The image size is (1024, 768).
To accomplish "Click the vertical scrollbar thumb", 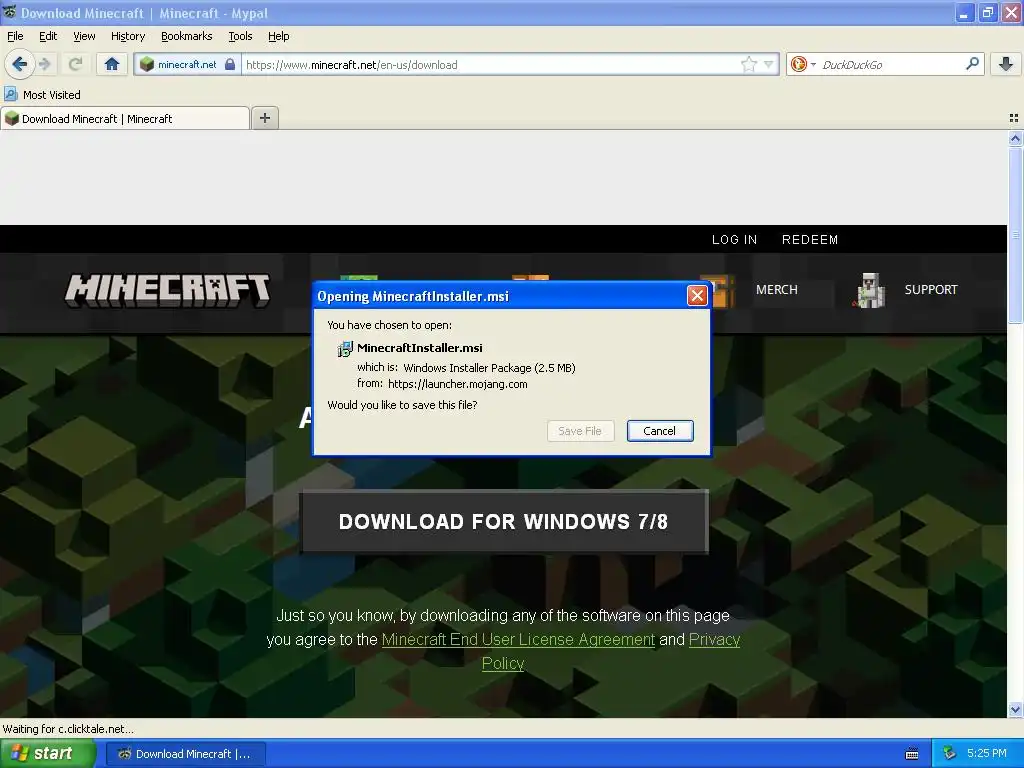I will tap(1015, 235).
